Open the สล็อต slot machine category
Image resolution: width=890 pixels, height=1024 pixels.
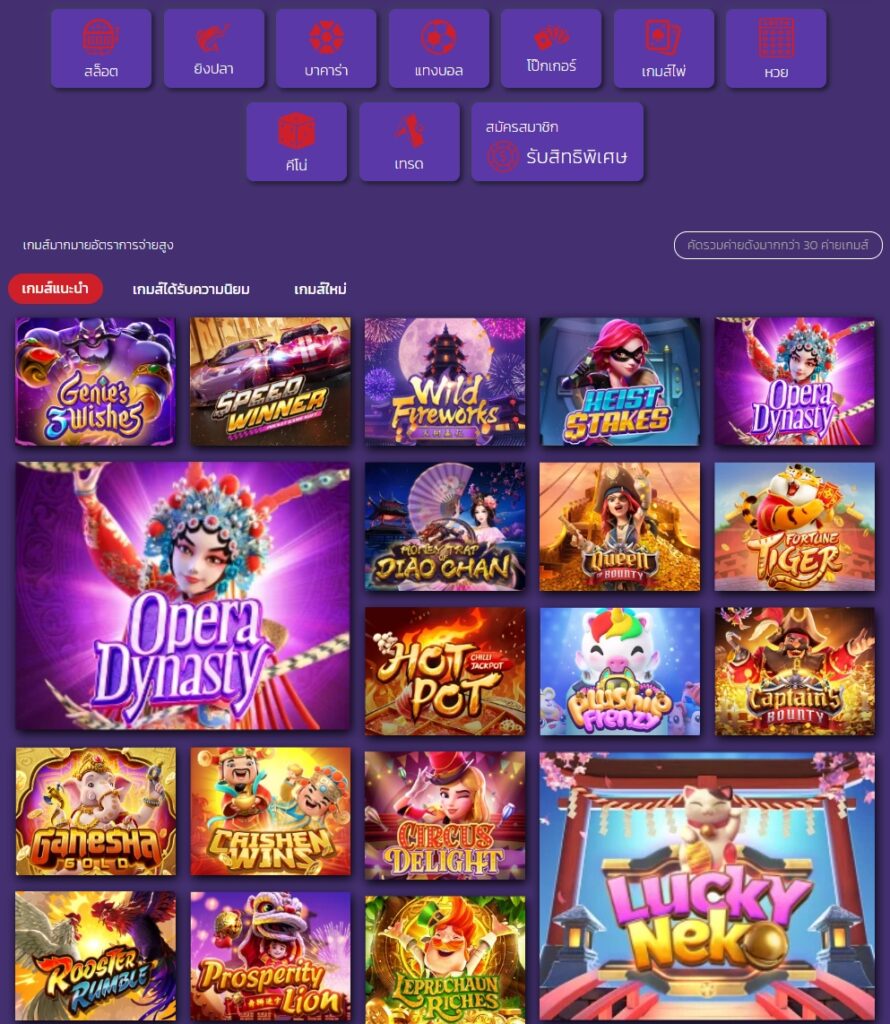[101, 48]
